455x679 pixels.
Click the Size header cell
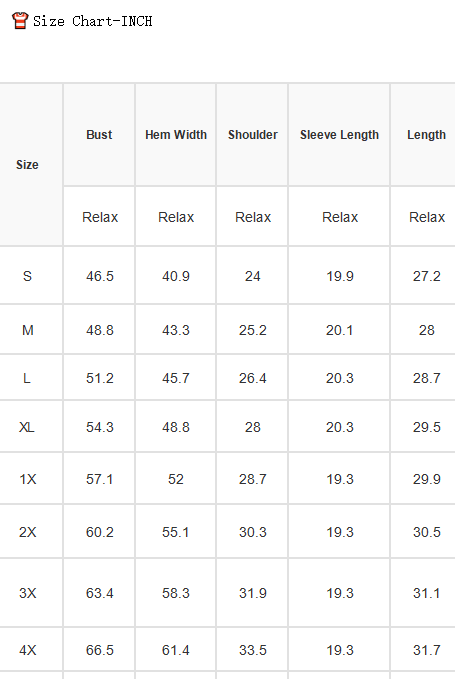click(x=27, y=165)
